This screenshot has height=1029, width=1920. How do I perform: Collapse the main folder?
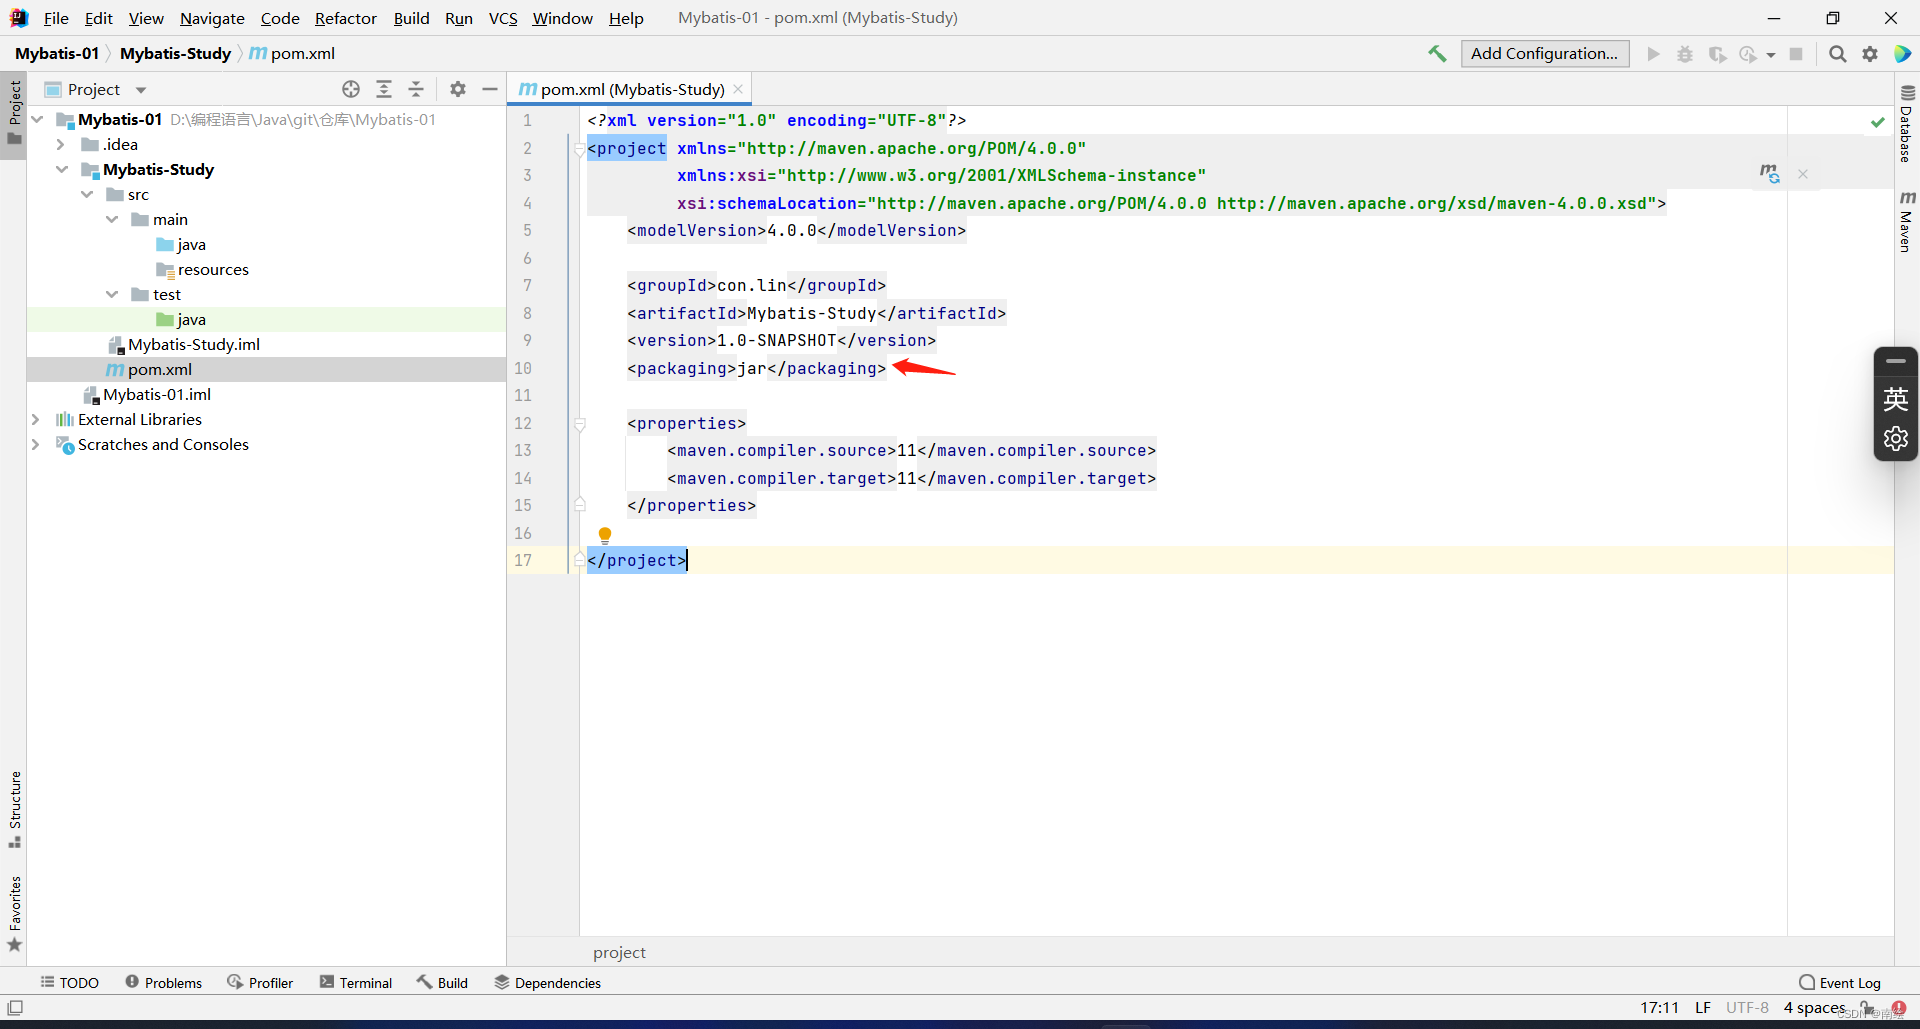coord(112,219)
